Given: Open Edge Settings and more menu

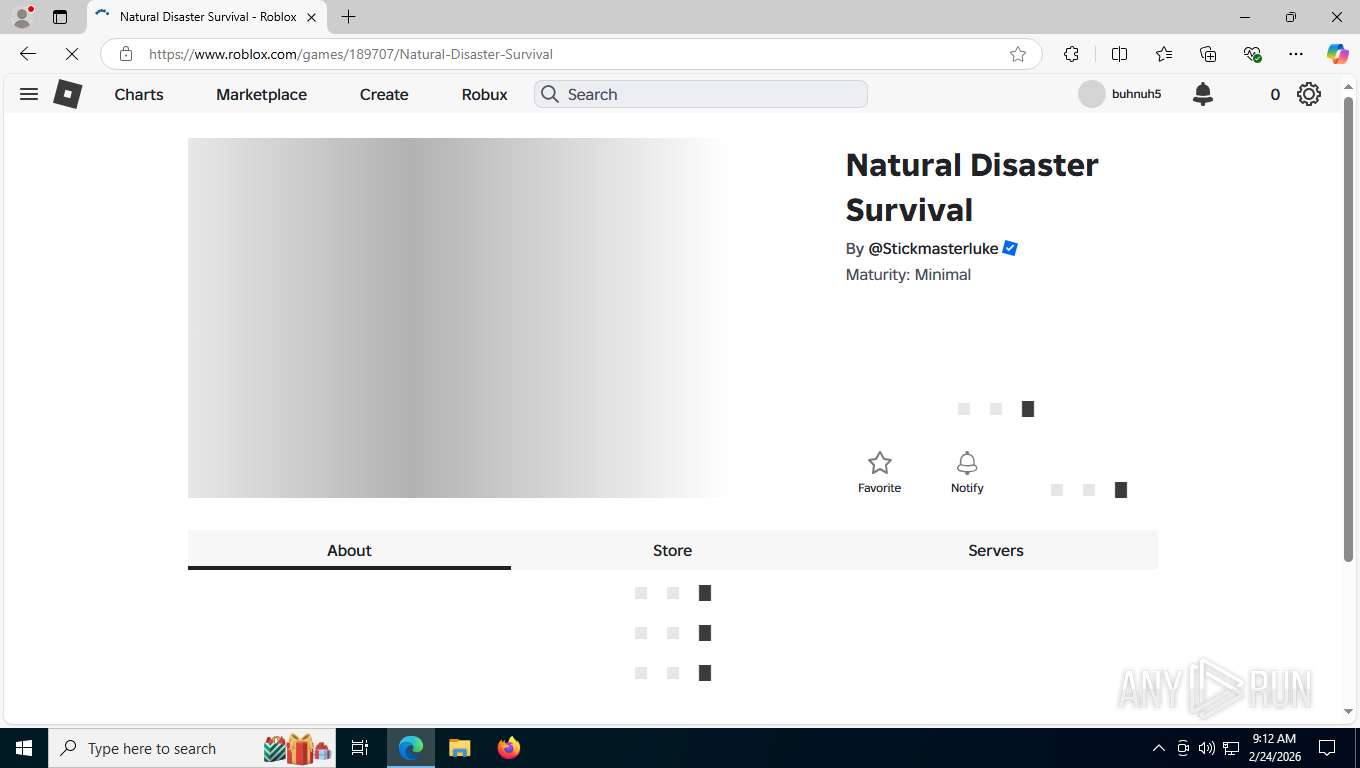Looking at the screenshot, I should (x=1296, y=54).
